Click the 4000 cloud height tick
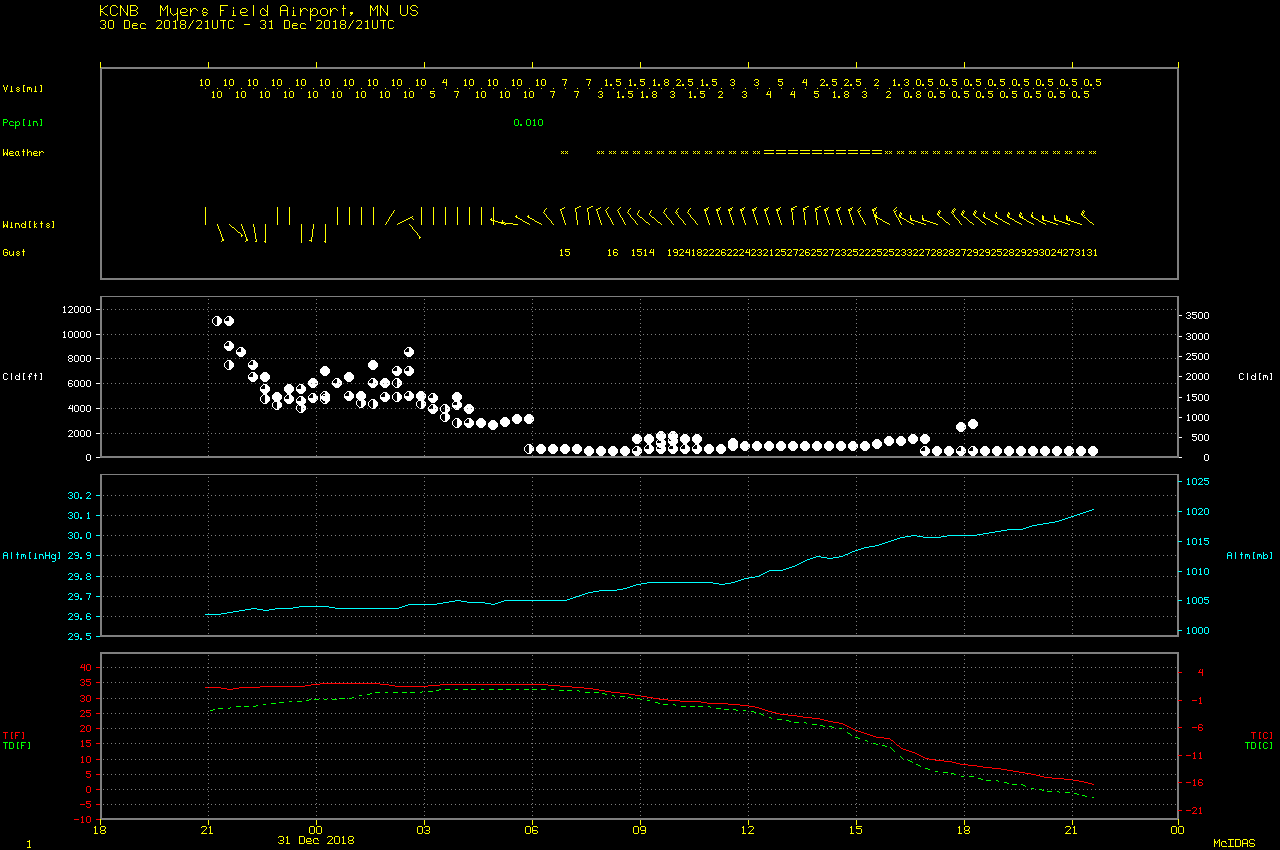This screenshot has width=1280, height=850. (79, 408)
